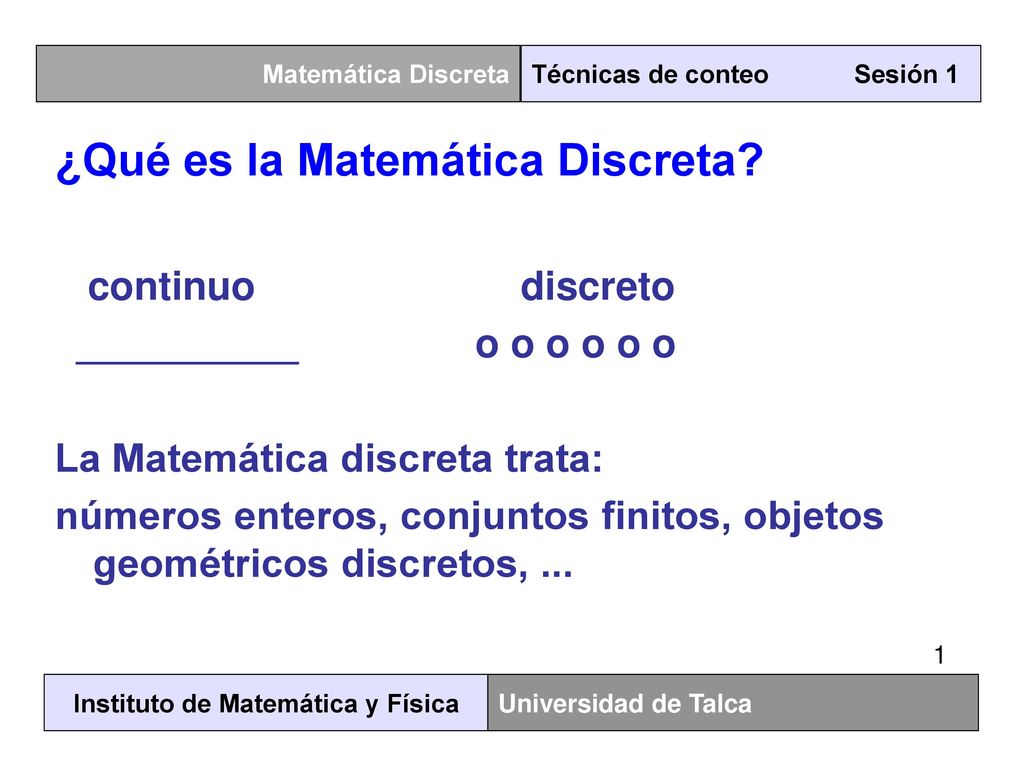Click the slide title ¿Qué es la Matemática Discreta?
Screen dimensions: 1024x768
[x=409, y=161]
